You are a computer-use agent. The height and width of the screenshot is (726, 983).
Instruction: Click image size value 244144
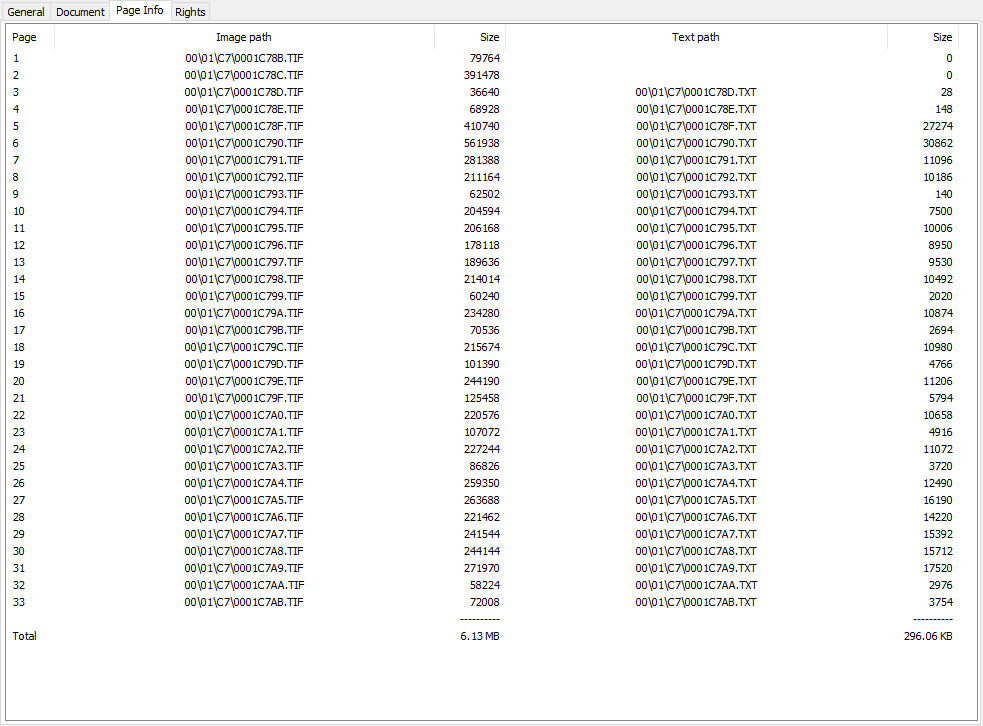click(481, 551)
